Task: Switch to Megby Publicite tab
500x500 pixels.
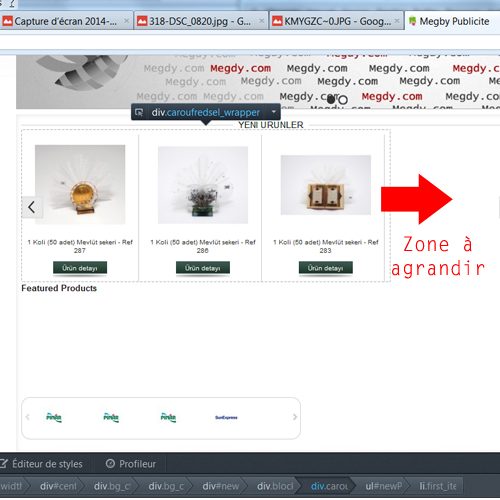Action: tap(453, 21)
